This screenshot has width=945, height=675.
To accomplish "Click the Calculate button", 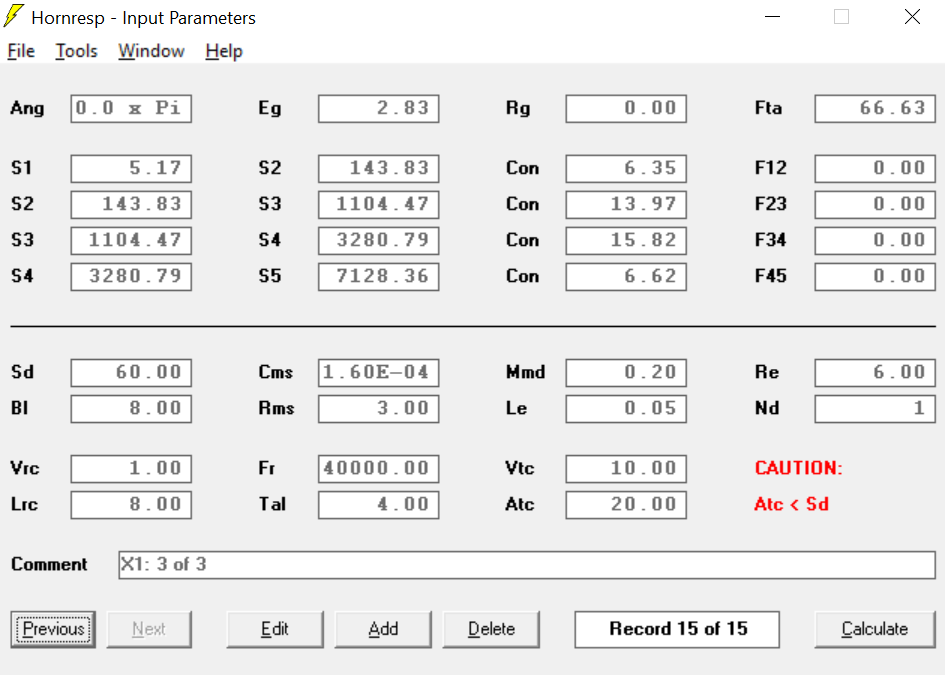I will tap(875, 629).
